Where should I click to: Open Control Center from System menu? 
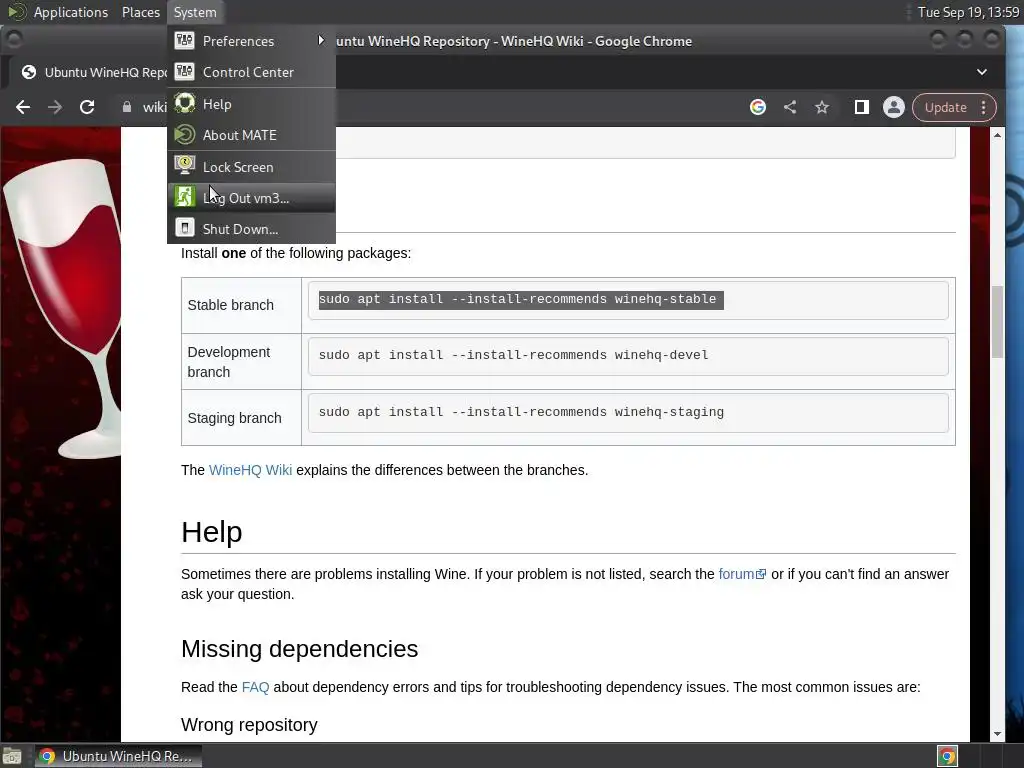pyautogui.click(x=251, y=72)
